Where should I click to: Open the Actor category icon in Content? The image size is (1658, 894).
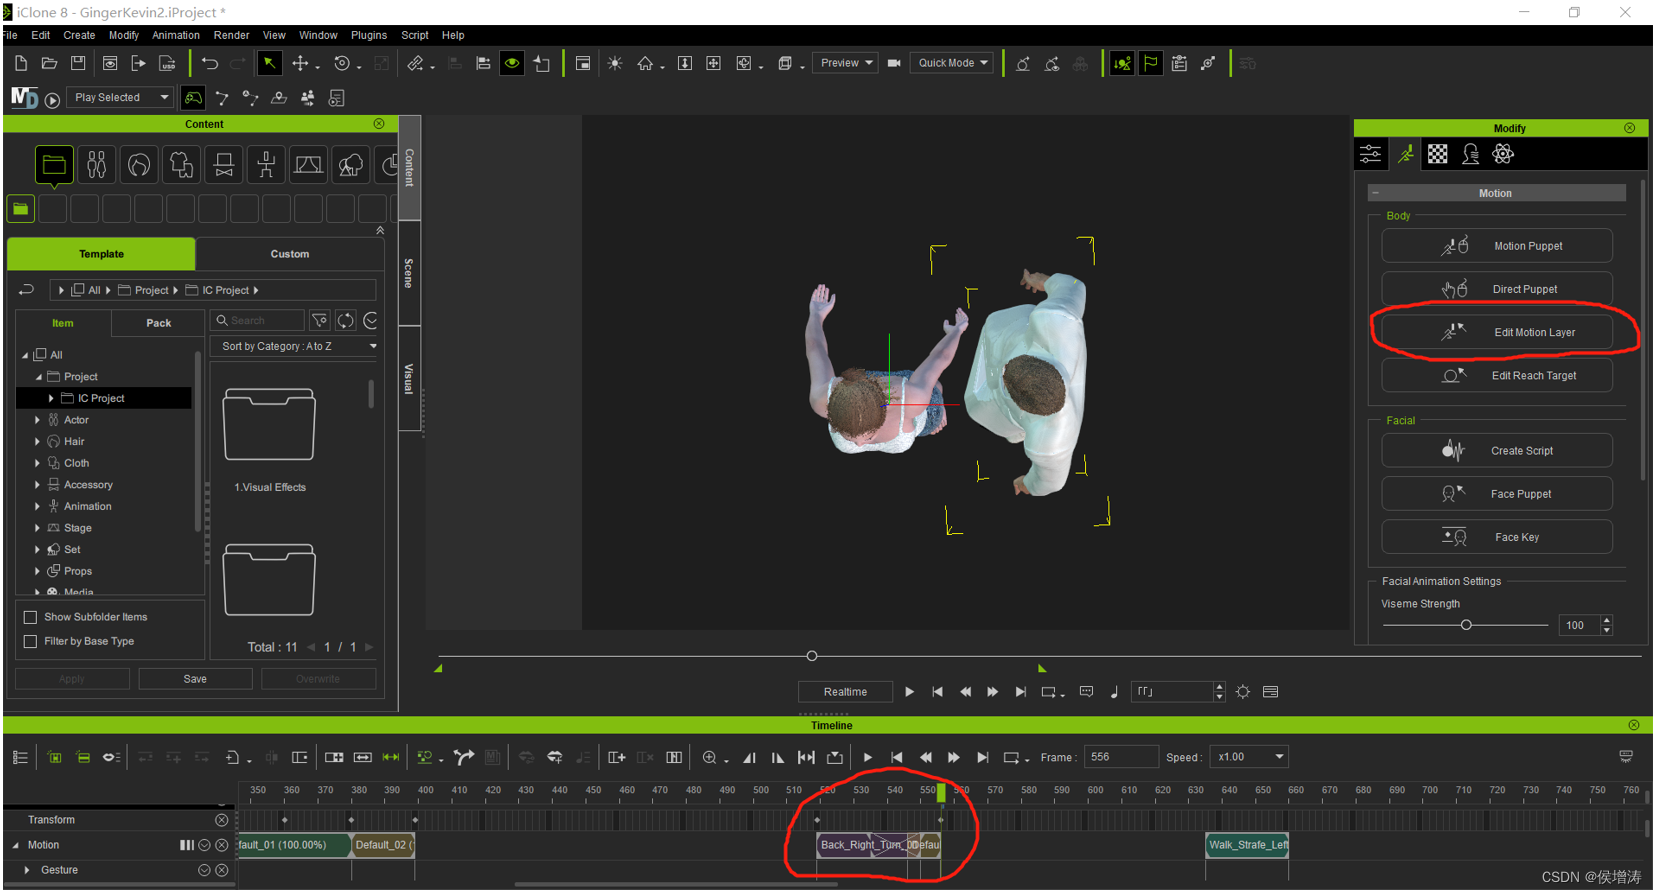click(97, 165)
